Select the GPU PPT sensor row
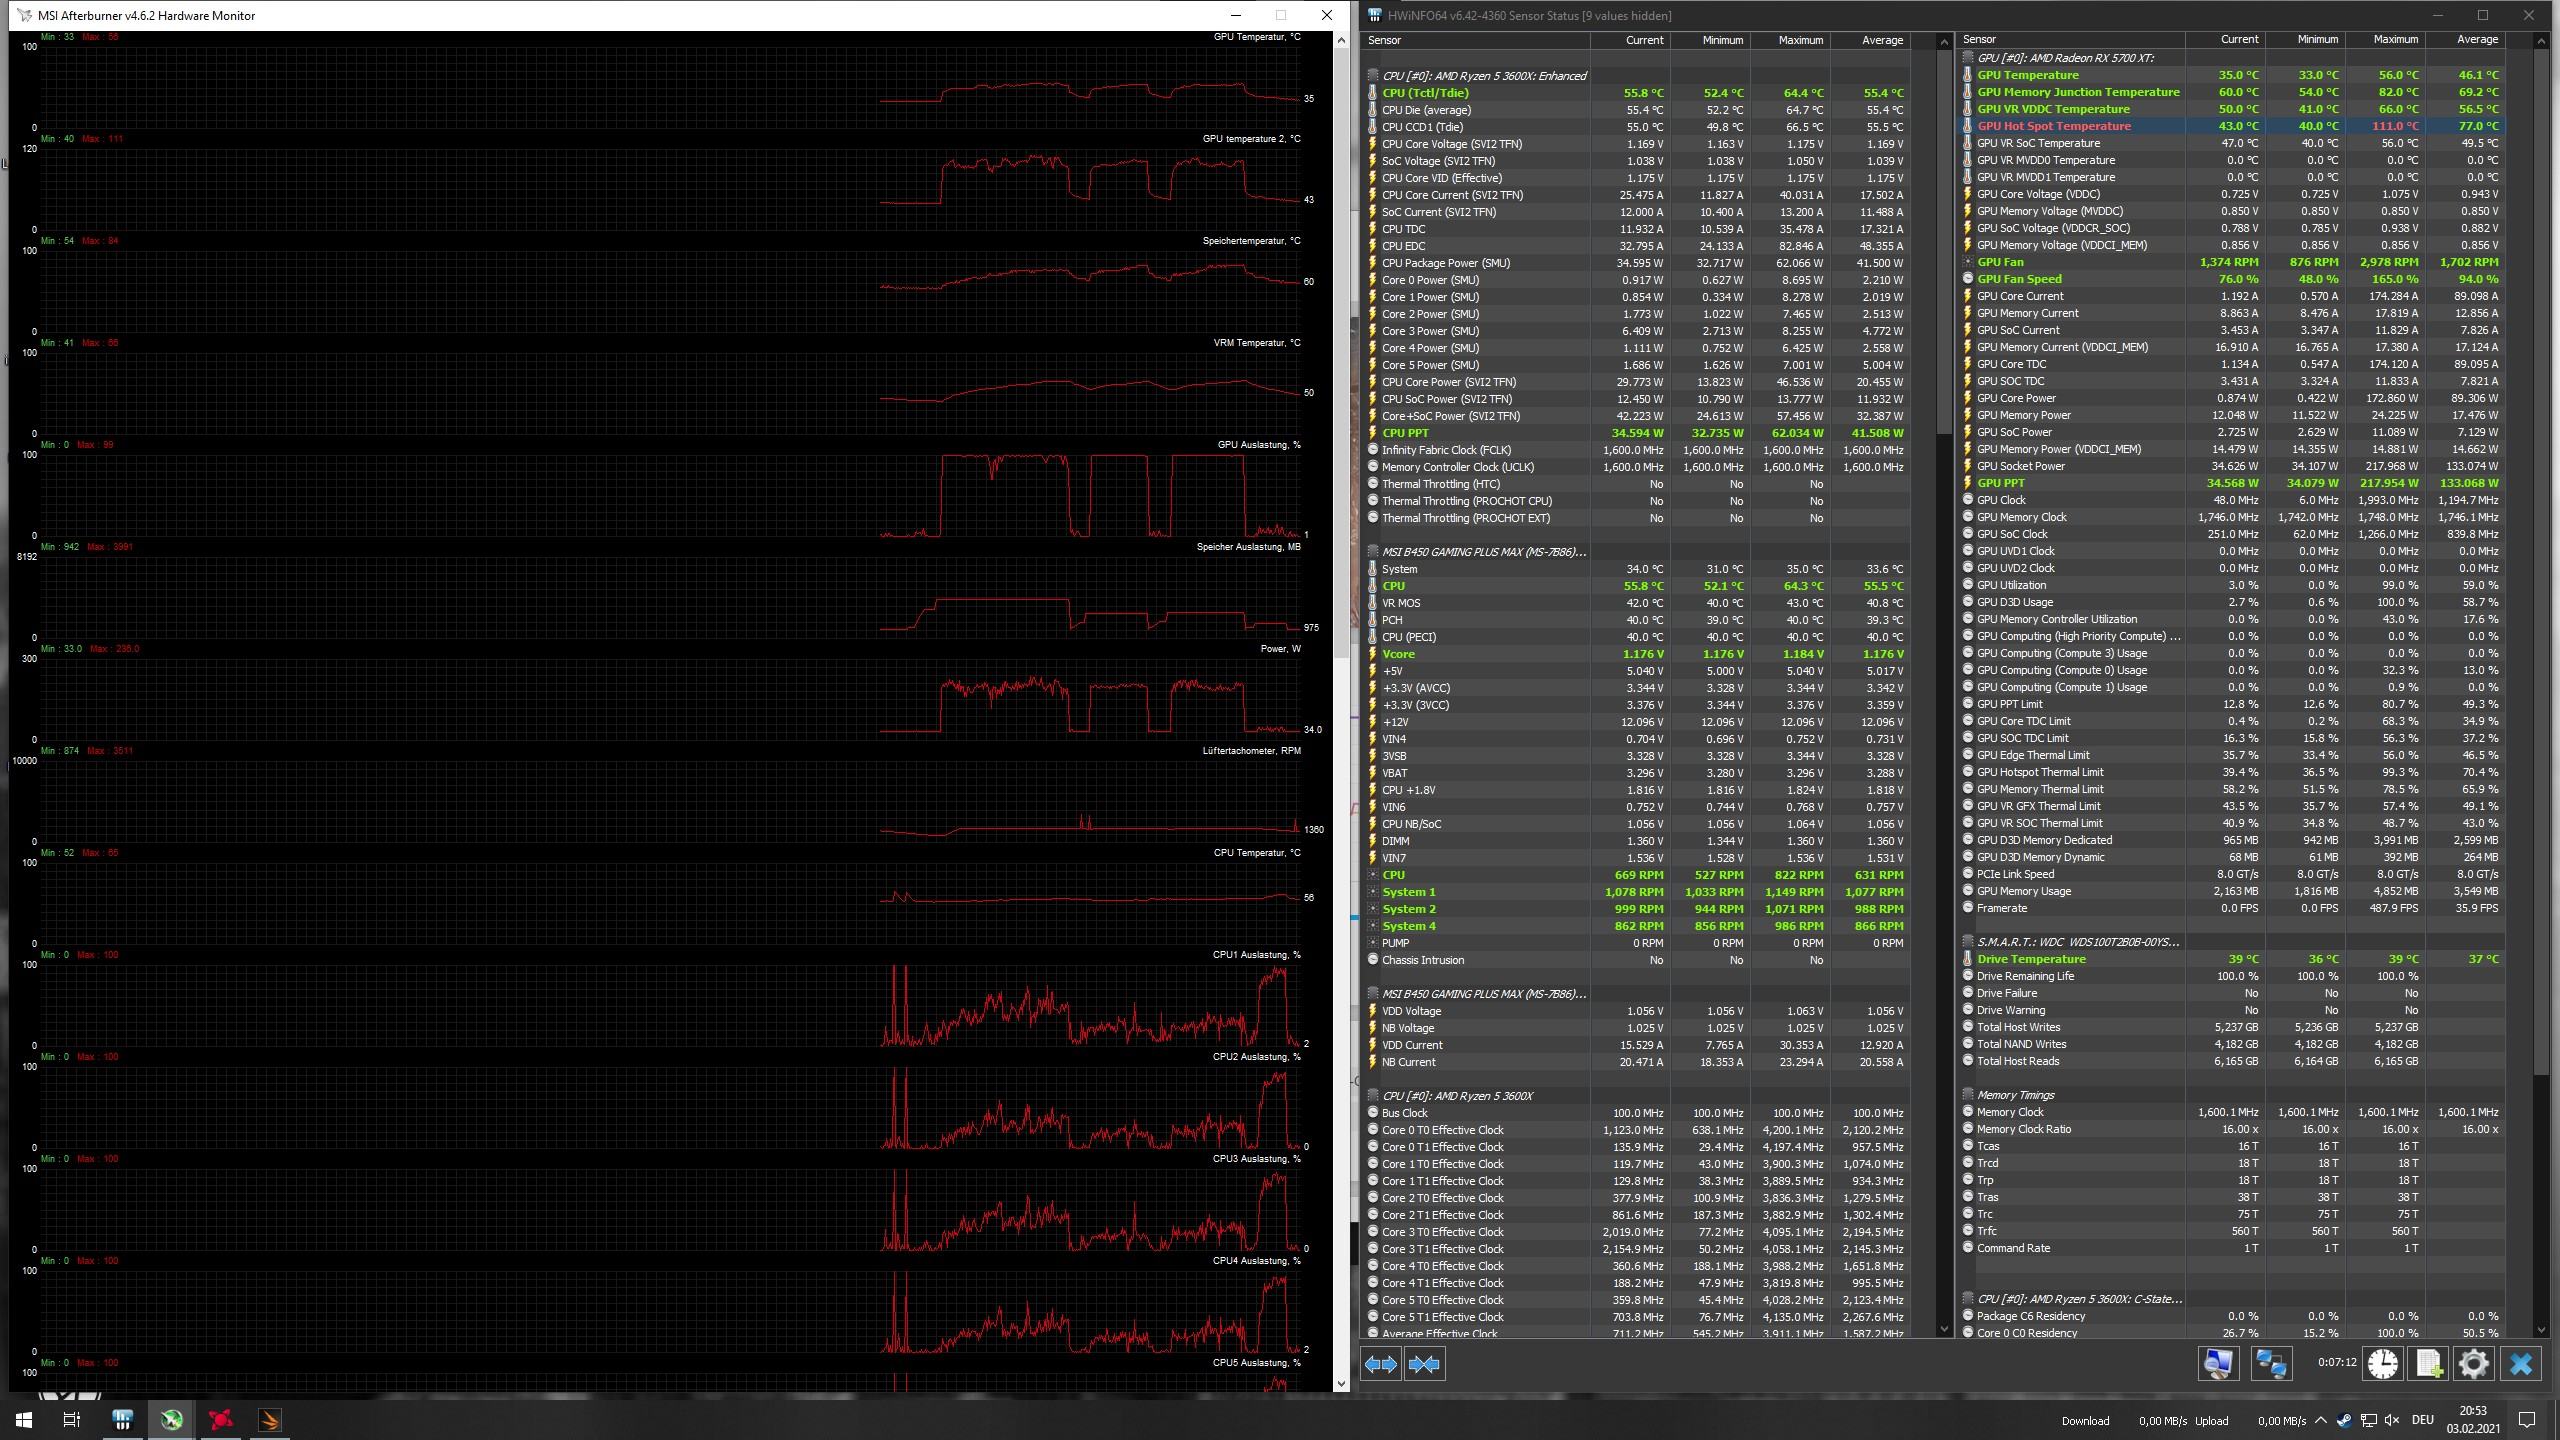 [2232, 483]
